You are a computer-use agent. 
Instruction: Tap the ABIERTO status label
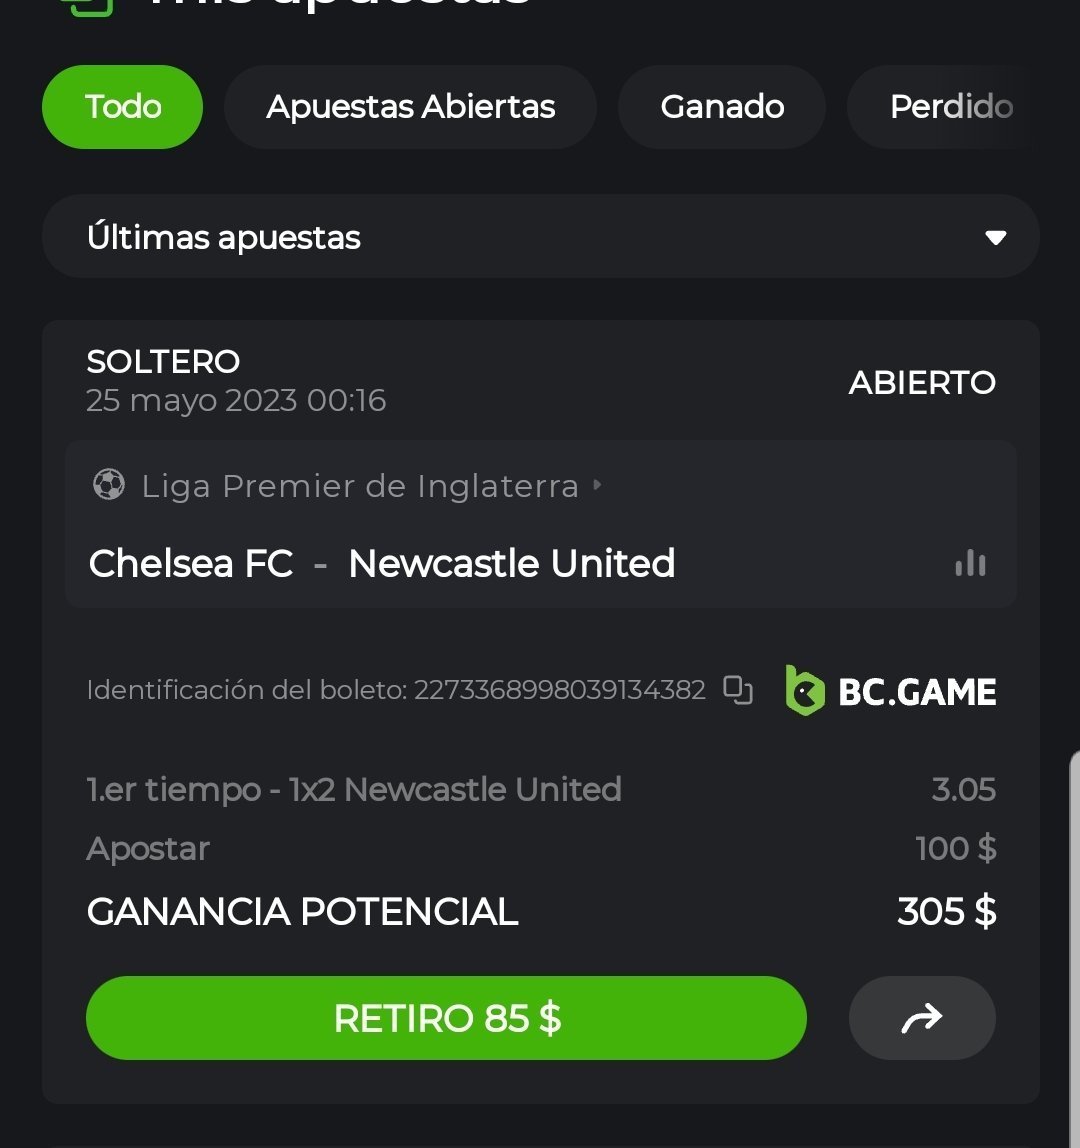(922, 382)
